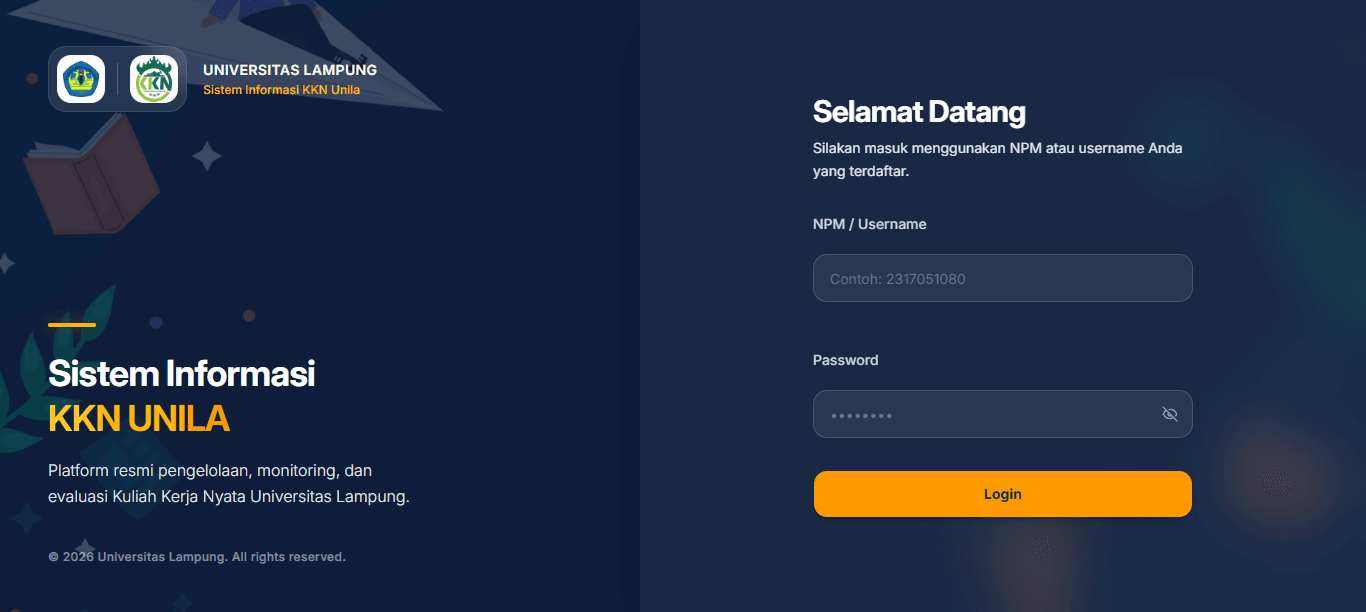Click the Password field label
The image size is (1366, 612).
pos(846,360)
